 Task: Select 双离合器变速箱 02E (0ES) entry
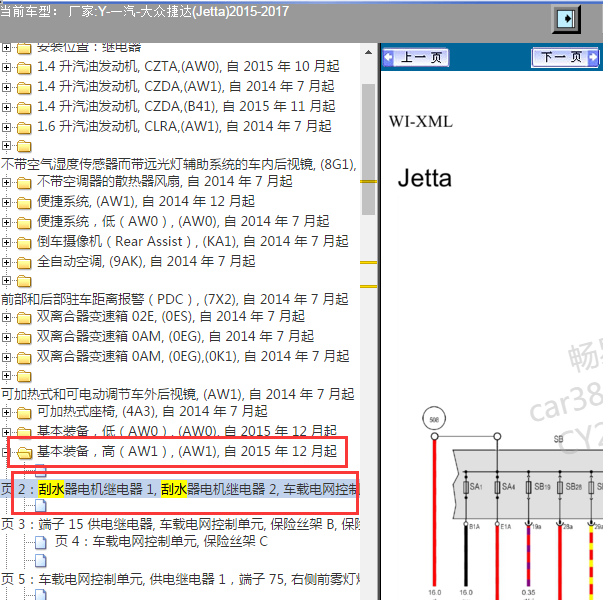(x=171, y=317)
